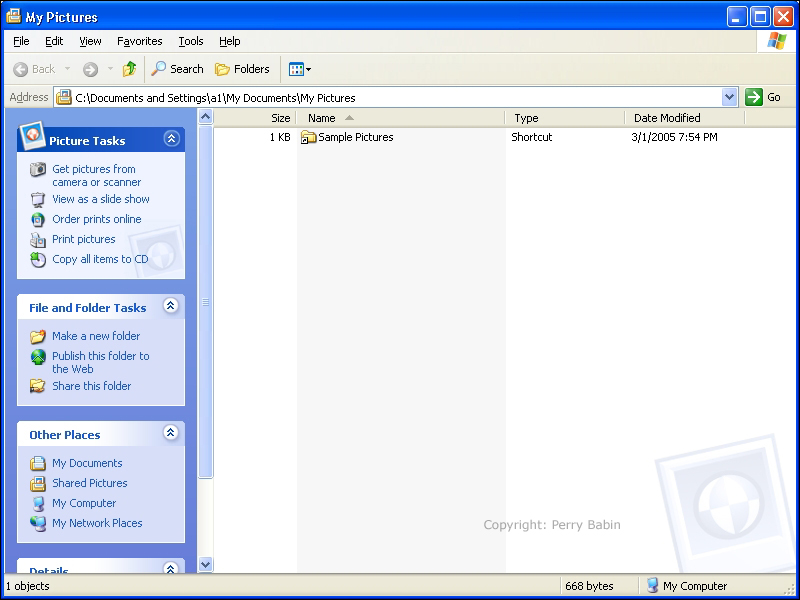Click Print pictures link
This screenshot has height=600, width=800.
click(84, 239)
